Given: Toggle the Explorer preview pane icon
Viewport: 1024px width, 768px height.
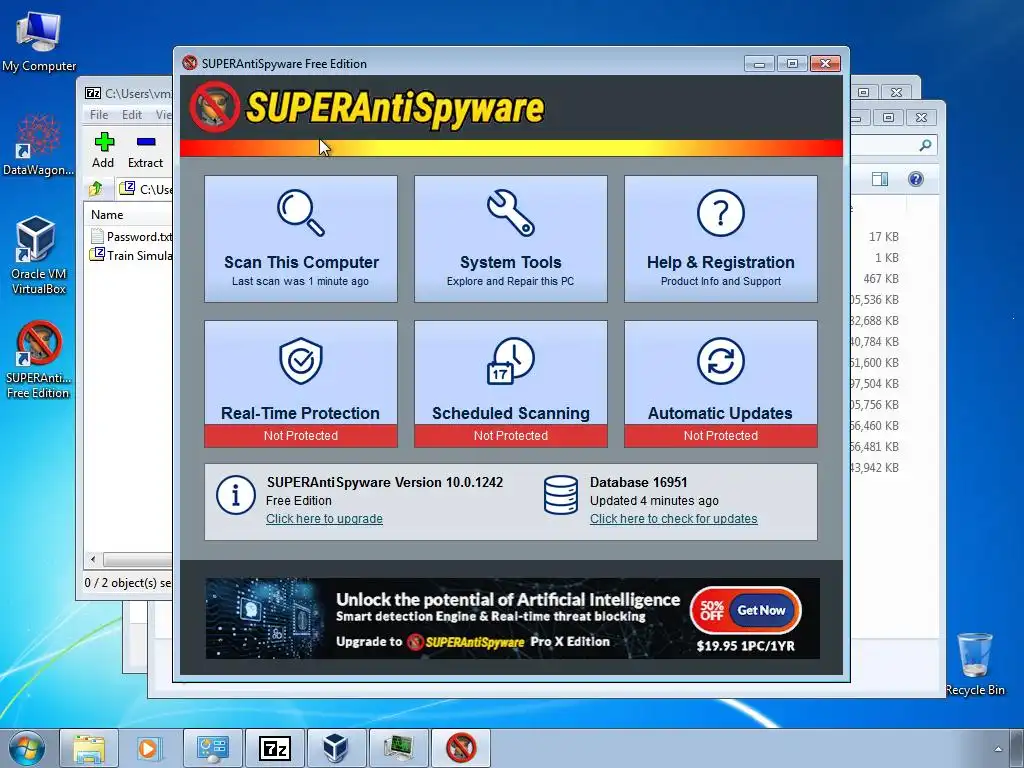Looking at the screenshot, I should [x=880, y=179].
